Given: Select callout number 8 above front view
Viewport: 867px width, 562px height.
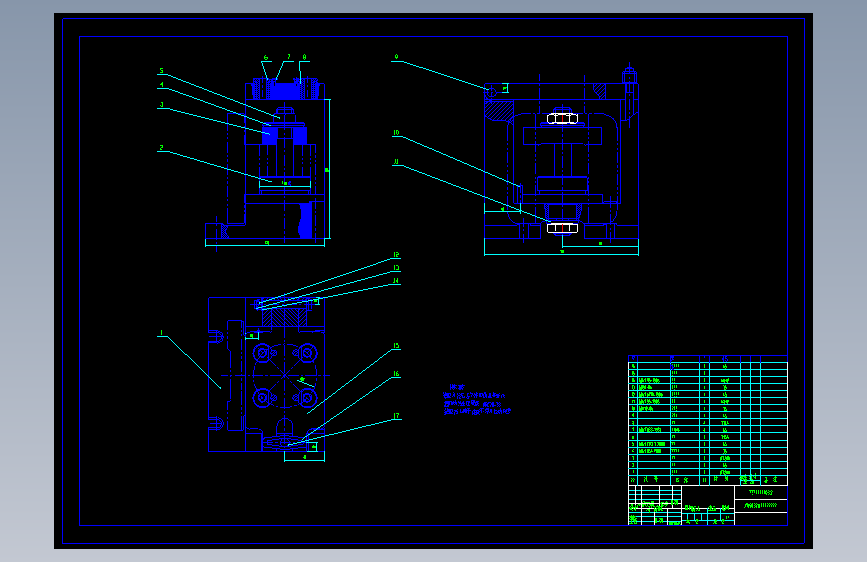Looking at the screenshot, I should (304, 57).
